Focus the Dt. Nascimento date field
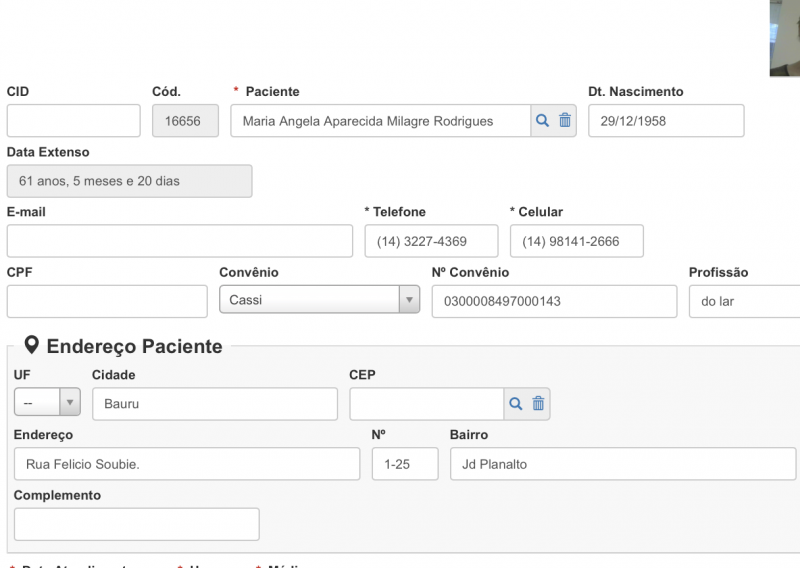 [x=665, y=121]
